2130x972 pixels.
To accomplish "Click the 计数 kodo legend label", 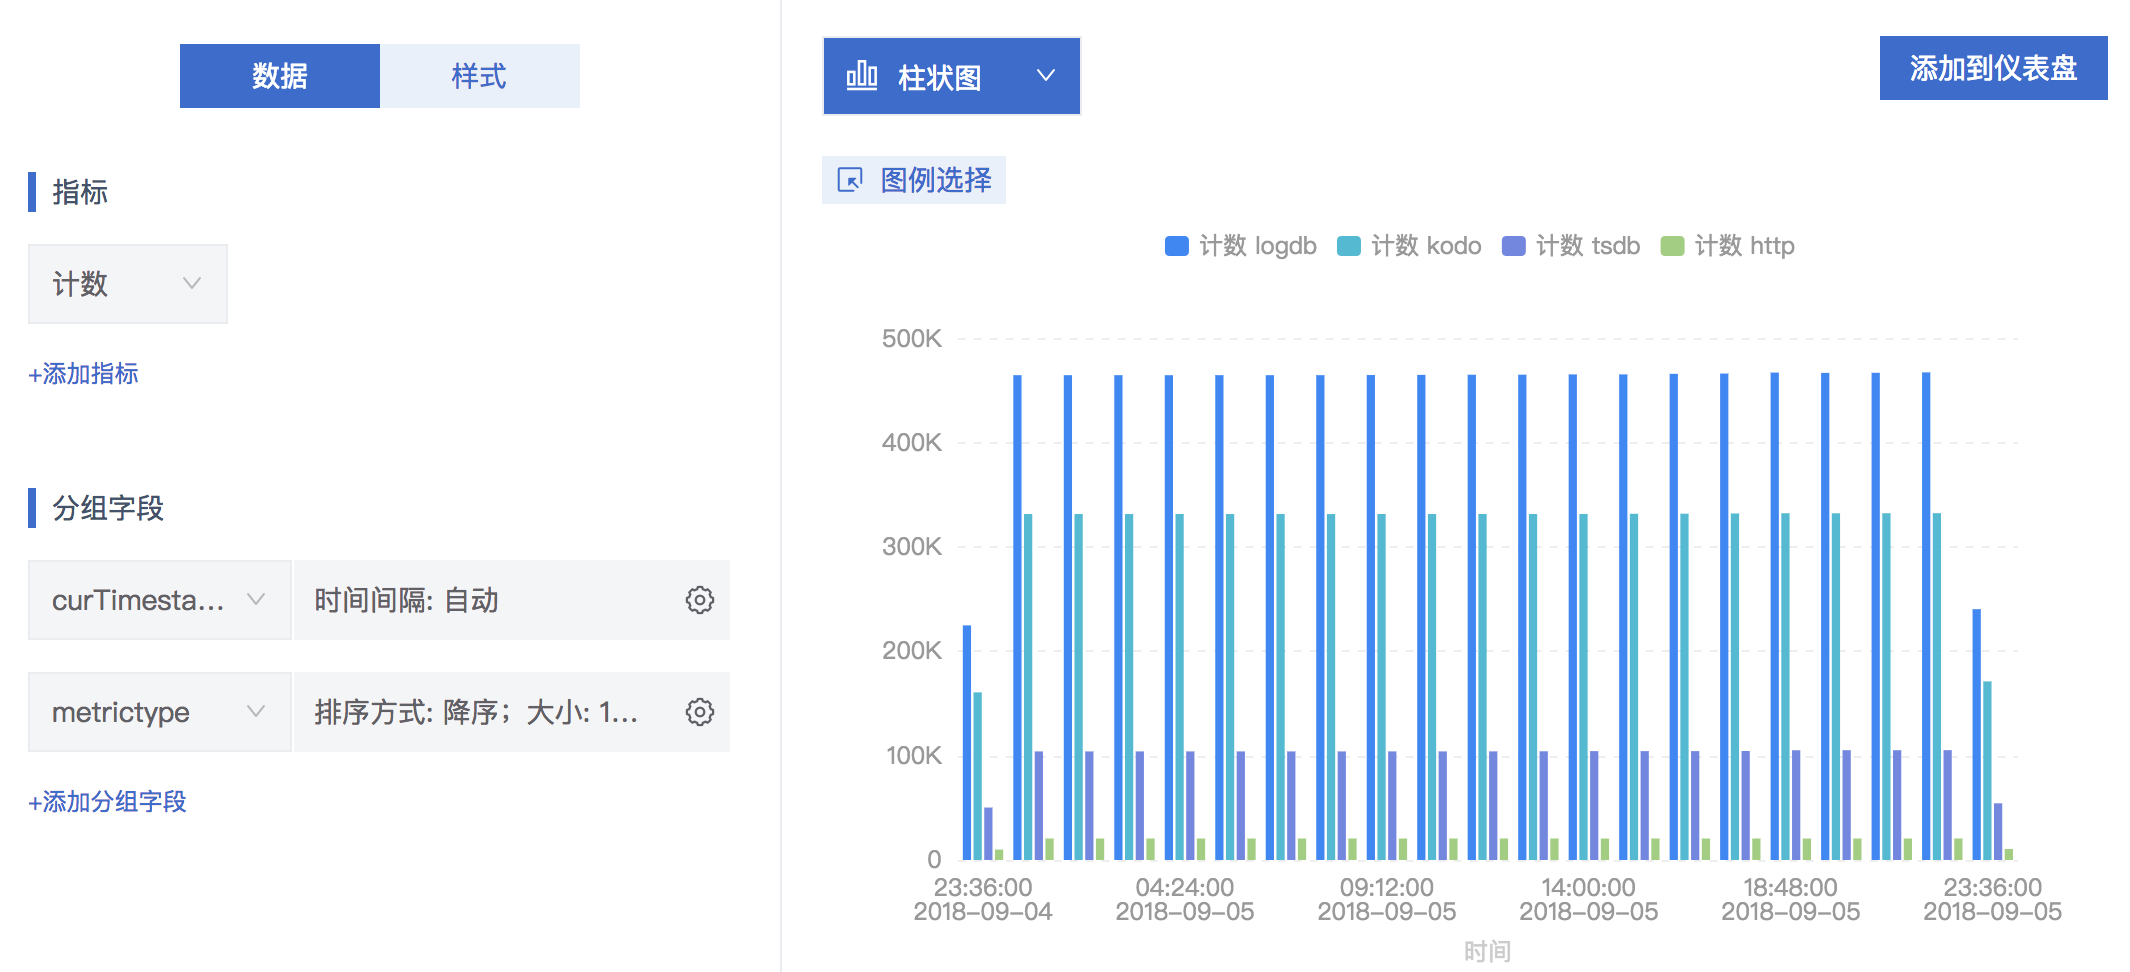I will (1426, 246).
